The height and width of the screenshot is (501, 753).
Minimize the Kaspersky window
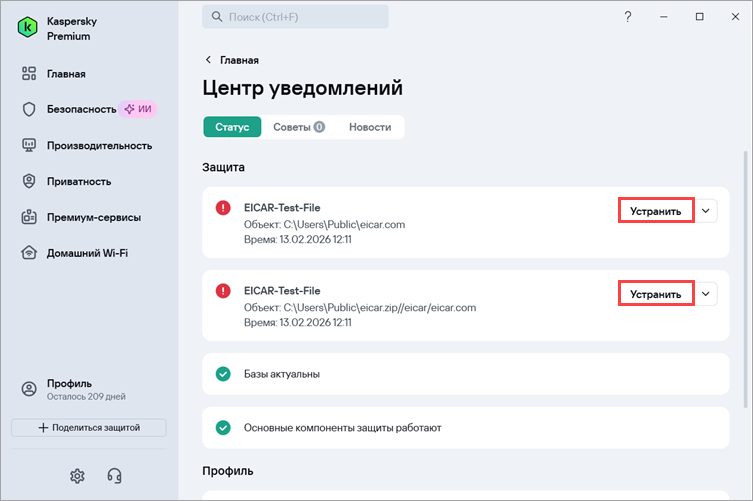pos(664,17)
